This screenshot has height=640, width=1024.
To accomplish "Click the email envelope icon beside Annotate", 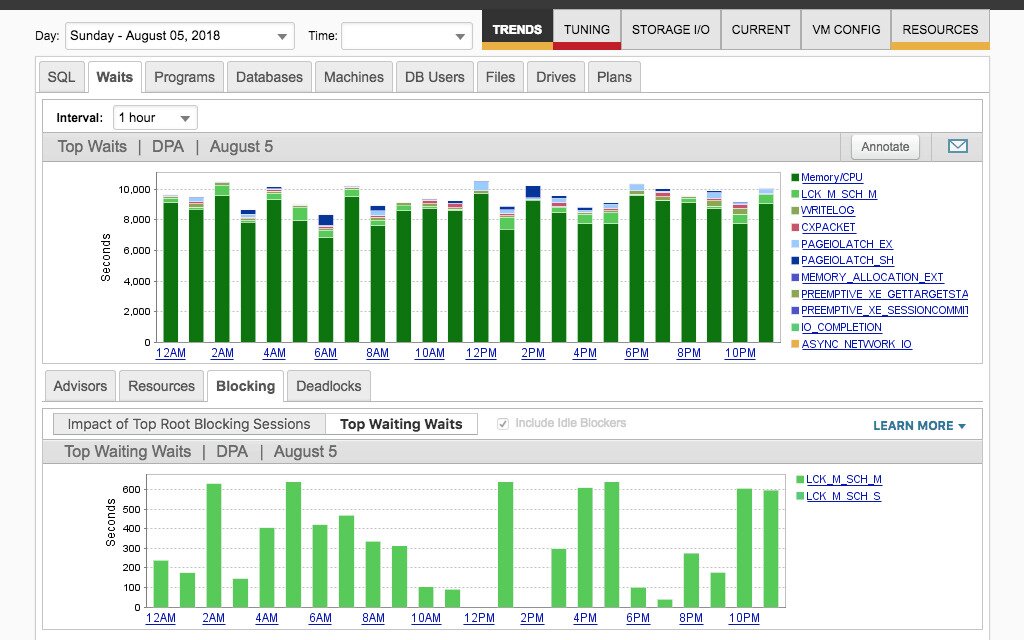I will pos(958,146).
